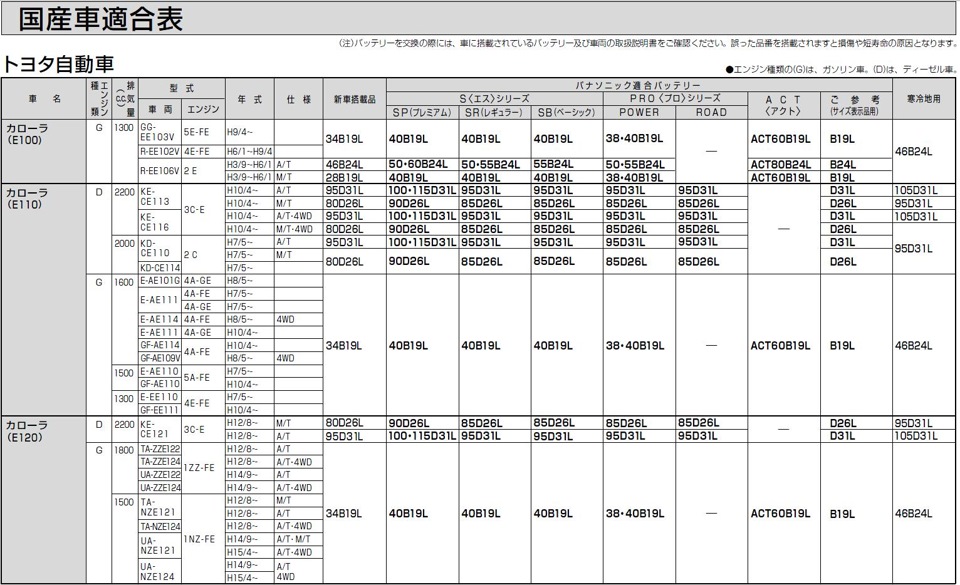This screenshot has width=960, height=585.
Task: Click the PRO〈プロ〉シリーズ header
Action: coord(675,99)
